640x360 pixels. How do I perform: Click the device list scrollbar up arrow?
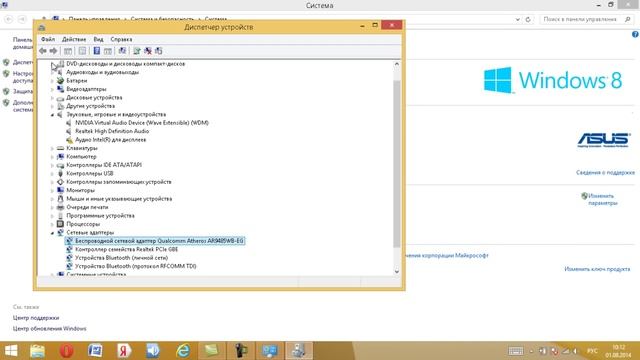(397, 64)
